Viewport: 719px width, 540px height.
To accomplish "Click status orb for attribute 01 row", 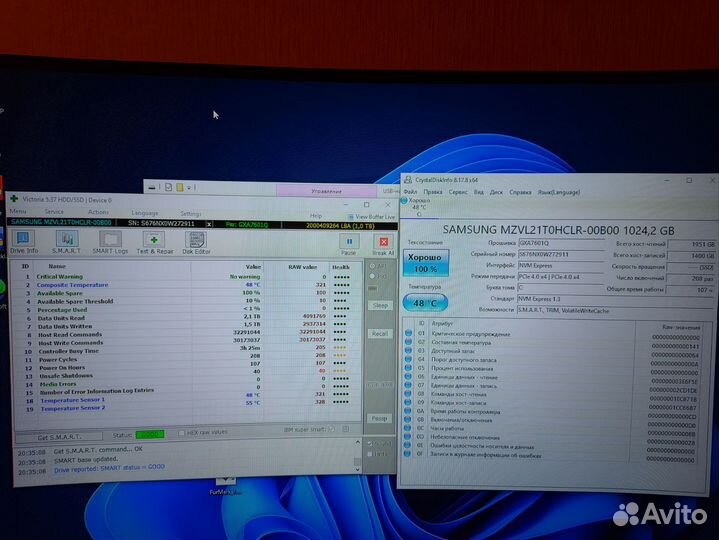I will click(408, 333).
